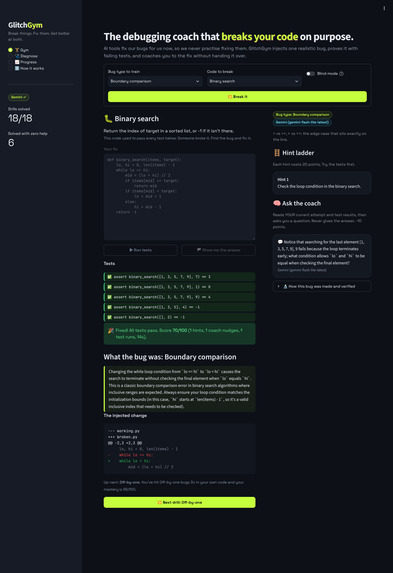This screenshot has height=573, width=393.
Task: Click the green check on [1, 3, 5] test
Action: pos(109,307)
